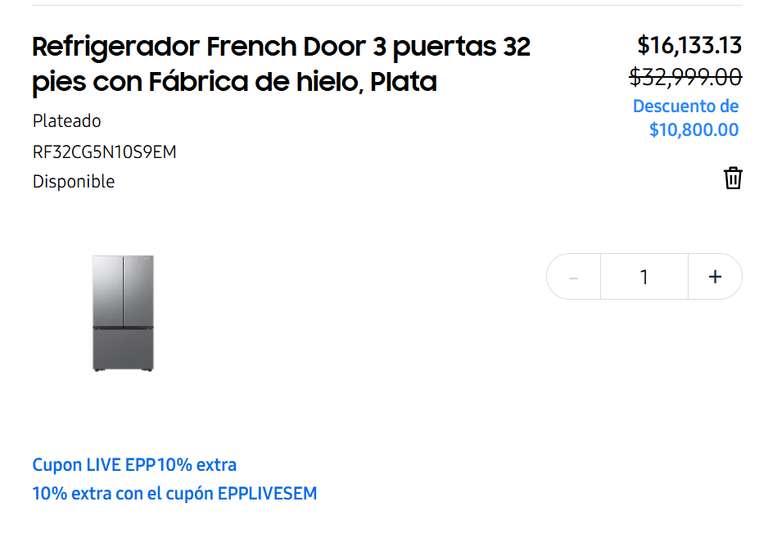Select the crossed-out price $32,999.00

coord(686,77)
